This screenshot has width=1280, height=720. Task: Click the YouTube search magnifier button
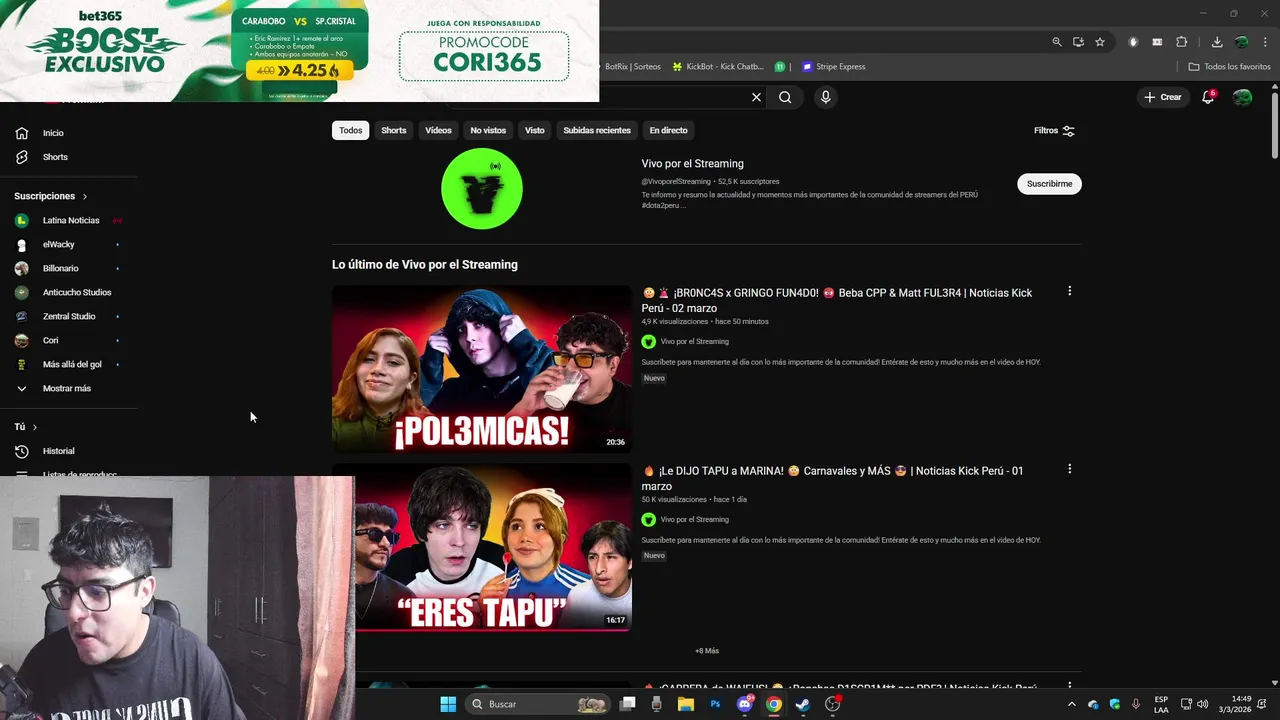tap(785, 97)
